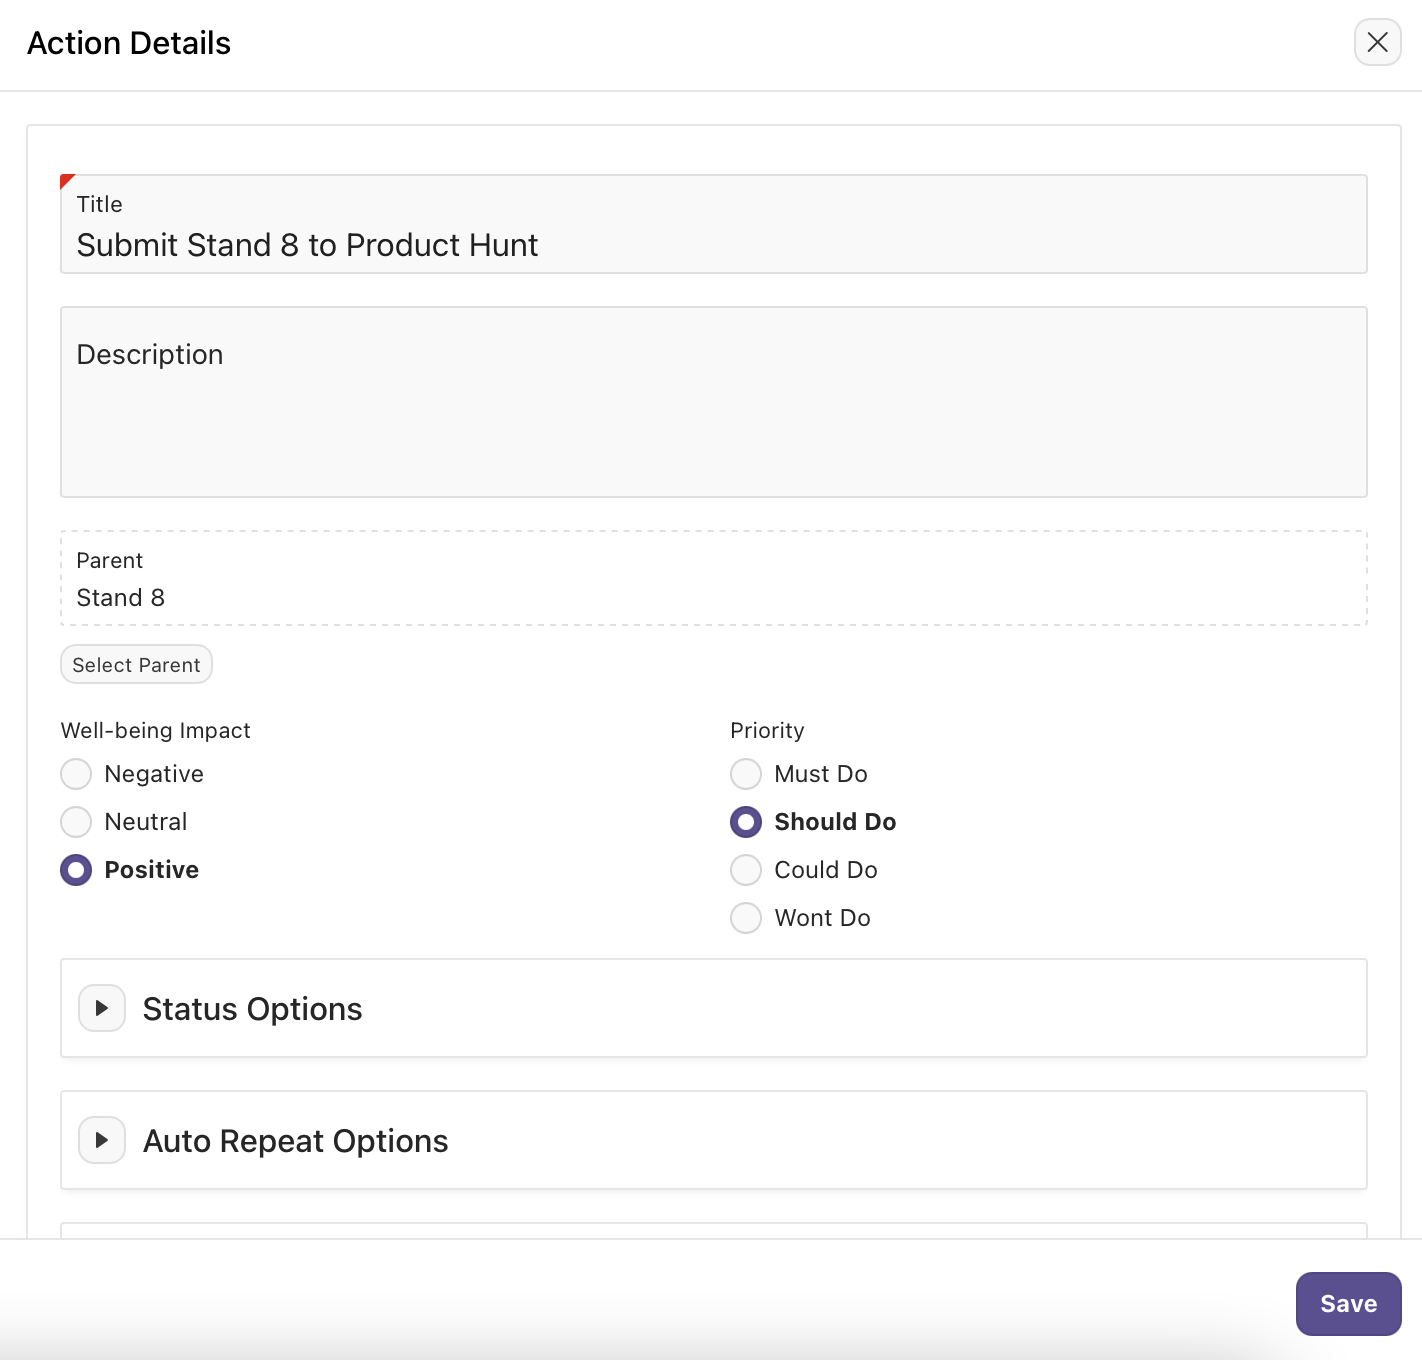Set priority to Must Do
Image resolution: width=1422 pixels, height=1360 pixels.
click(746, 774)
